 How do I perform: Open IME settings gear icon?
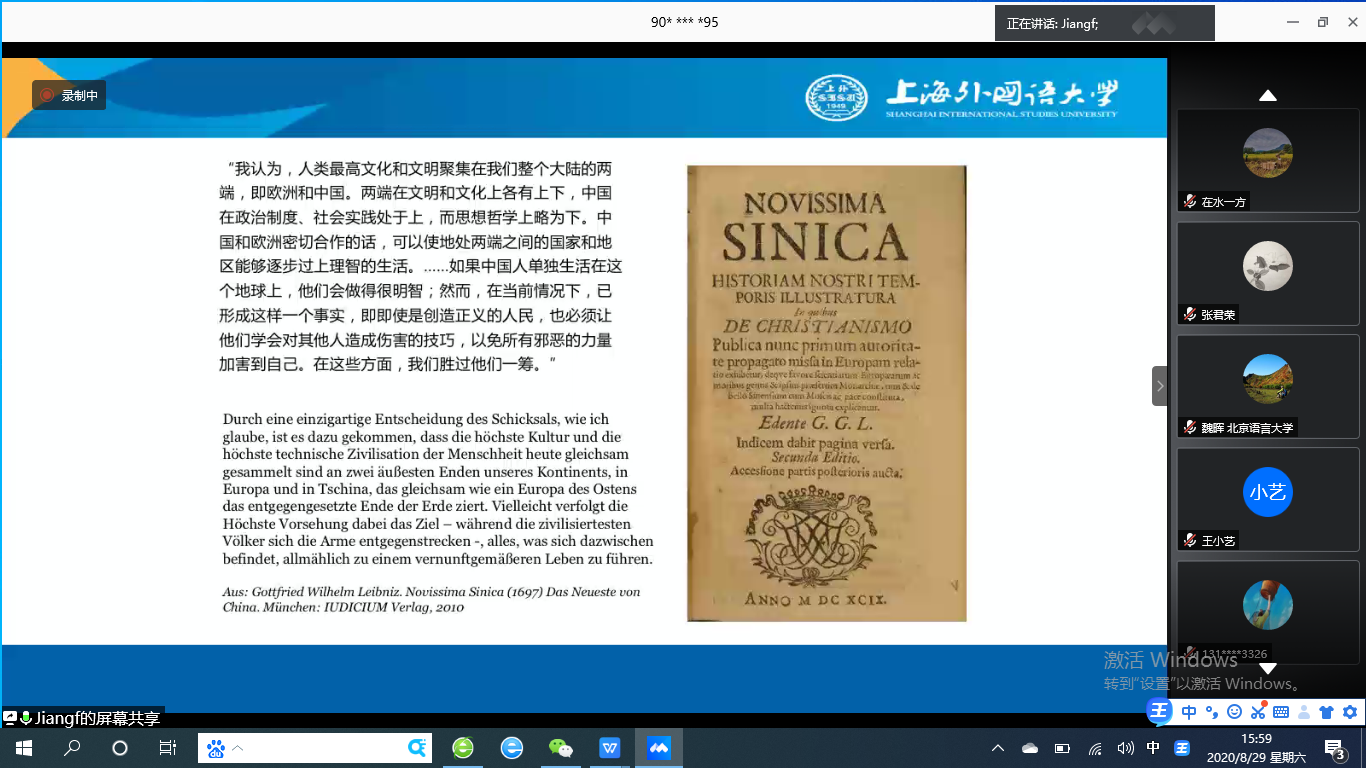1349,712
